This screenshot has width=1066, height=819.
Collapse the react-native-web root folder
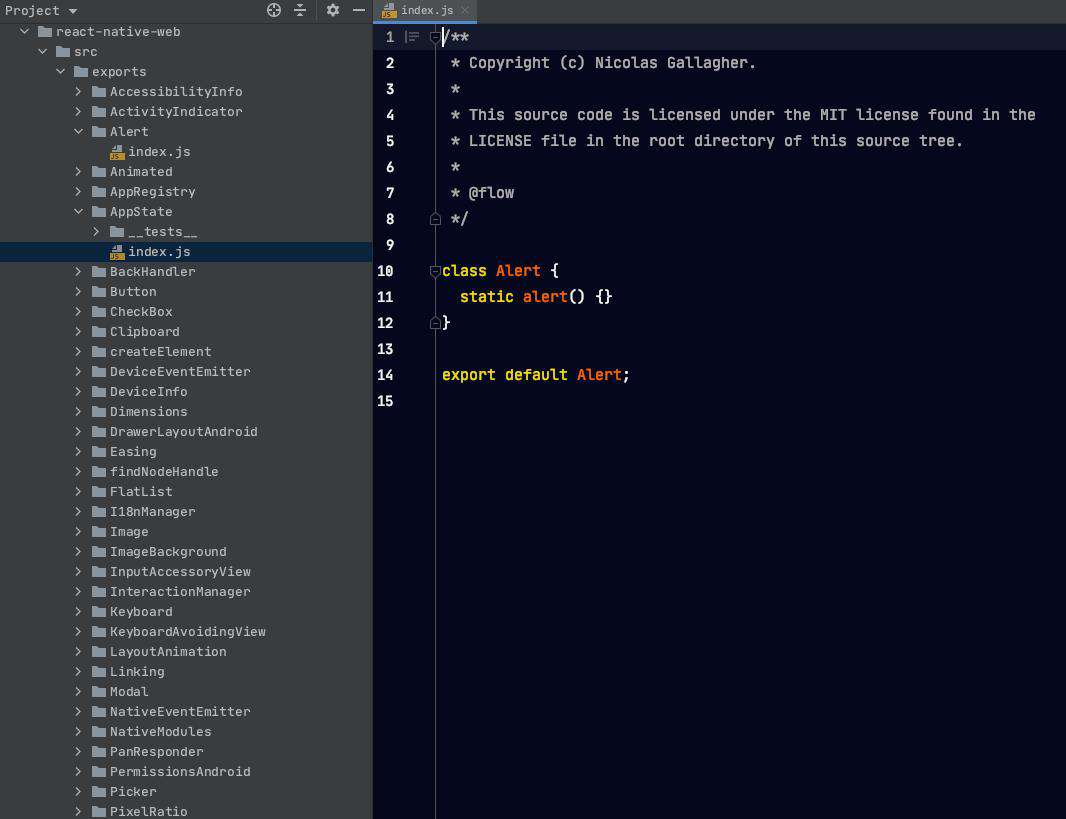point(24,31)
